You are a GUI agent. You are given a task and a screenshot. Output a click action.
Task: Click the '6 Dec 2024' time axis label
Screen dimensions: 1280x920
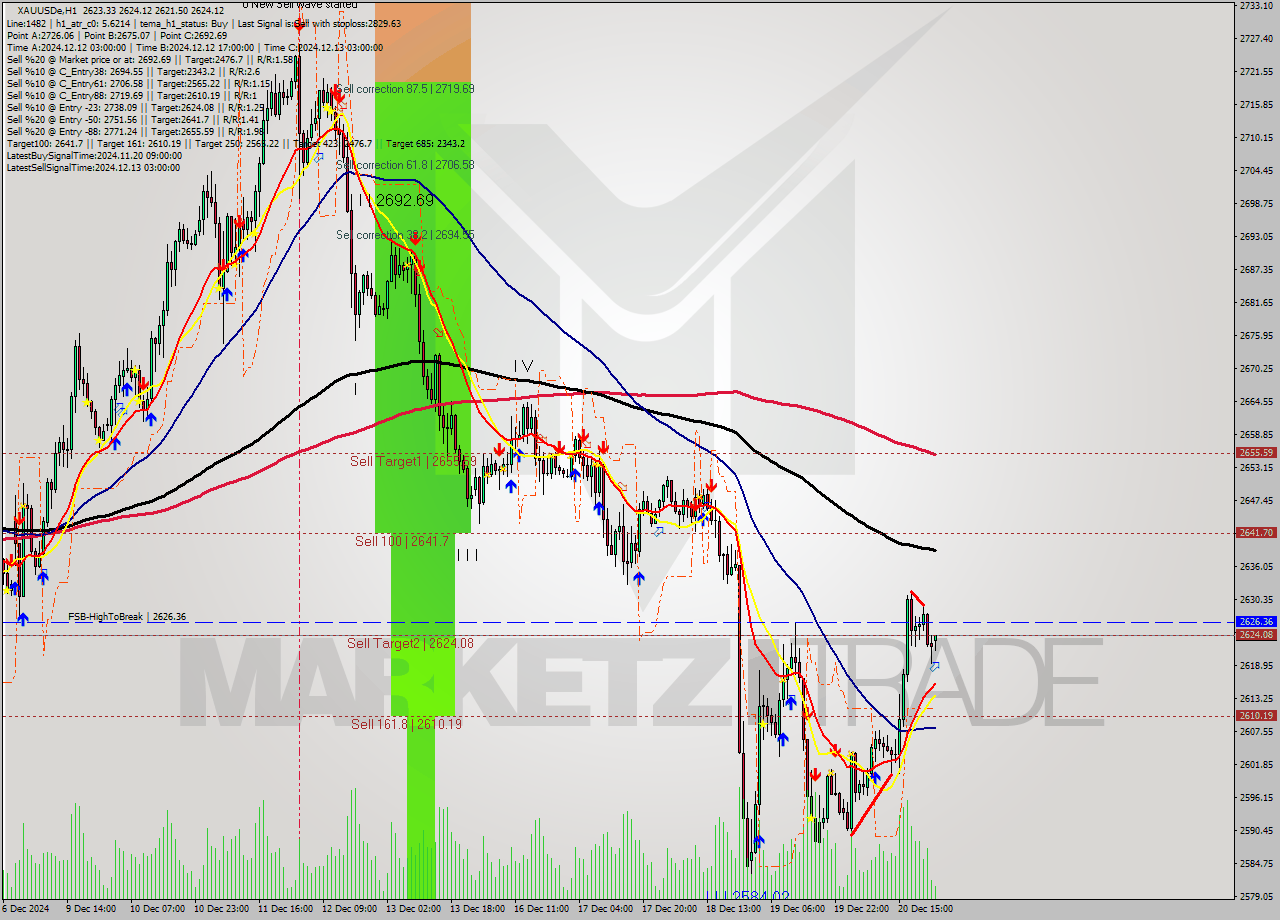(x=25, y=909)
